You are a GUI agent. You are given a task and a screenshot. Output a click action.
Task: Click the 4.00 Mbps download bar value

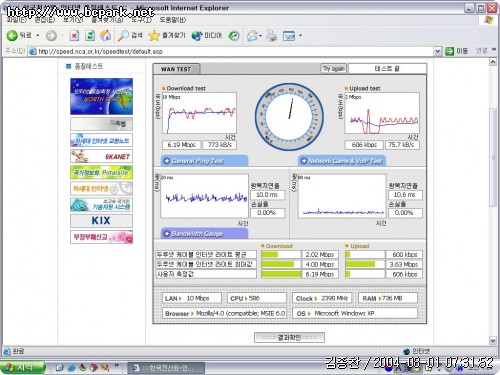point(320,264)
